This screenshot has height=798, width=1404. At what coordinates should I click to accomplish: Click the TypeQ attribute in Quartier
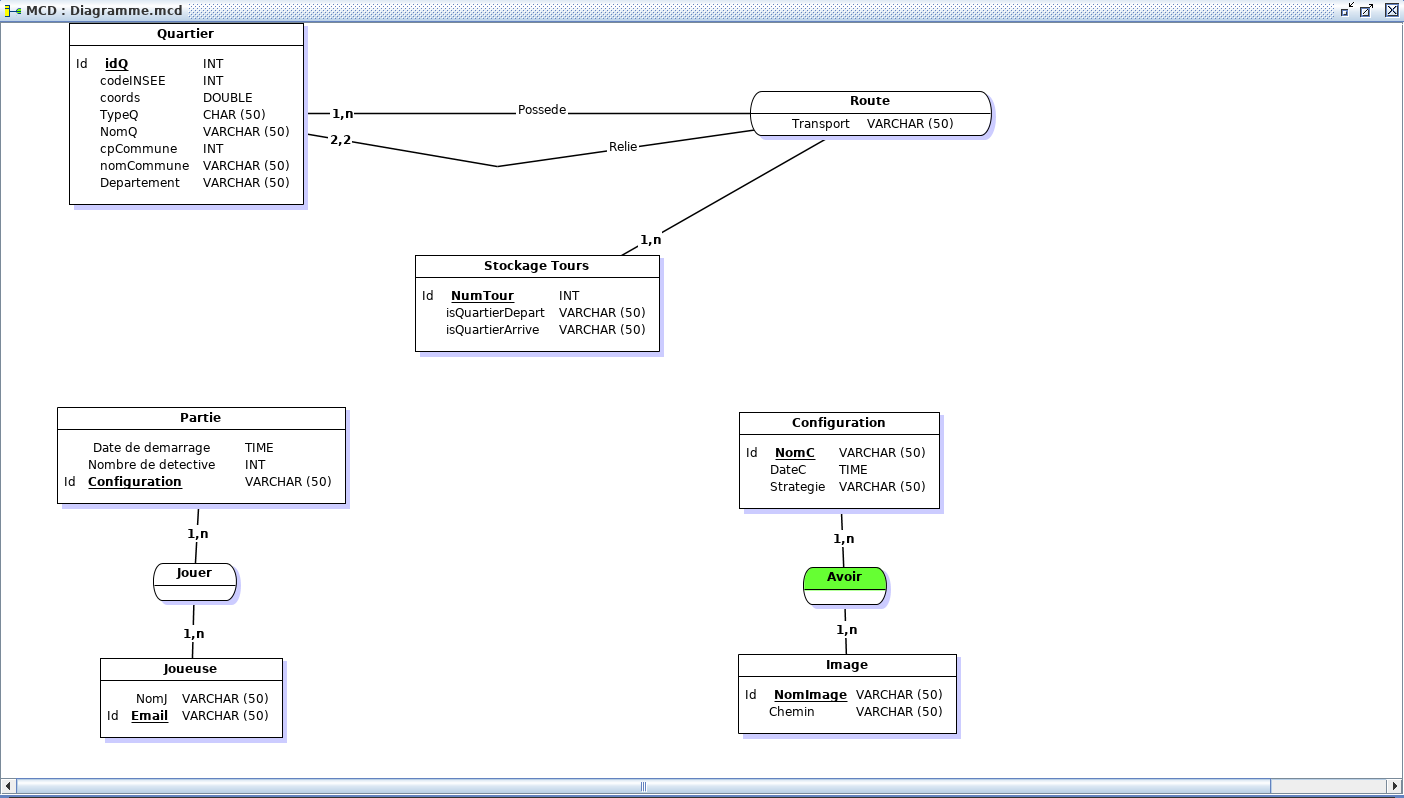[x=119, y=115]
